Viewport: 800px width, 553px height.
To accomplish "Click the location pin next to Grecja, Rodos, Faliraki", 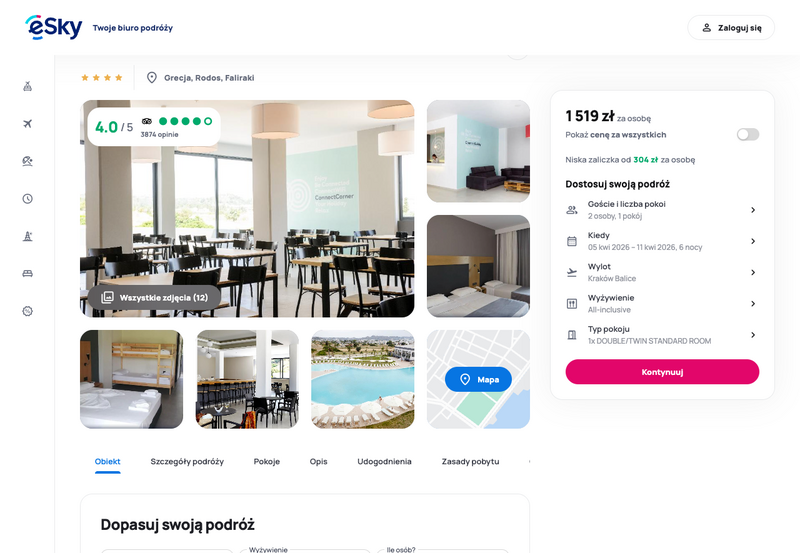I will (152, 78).
